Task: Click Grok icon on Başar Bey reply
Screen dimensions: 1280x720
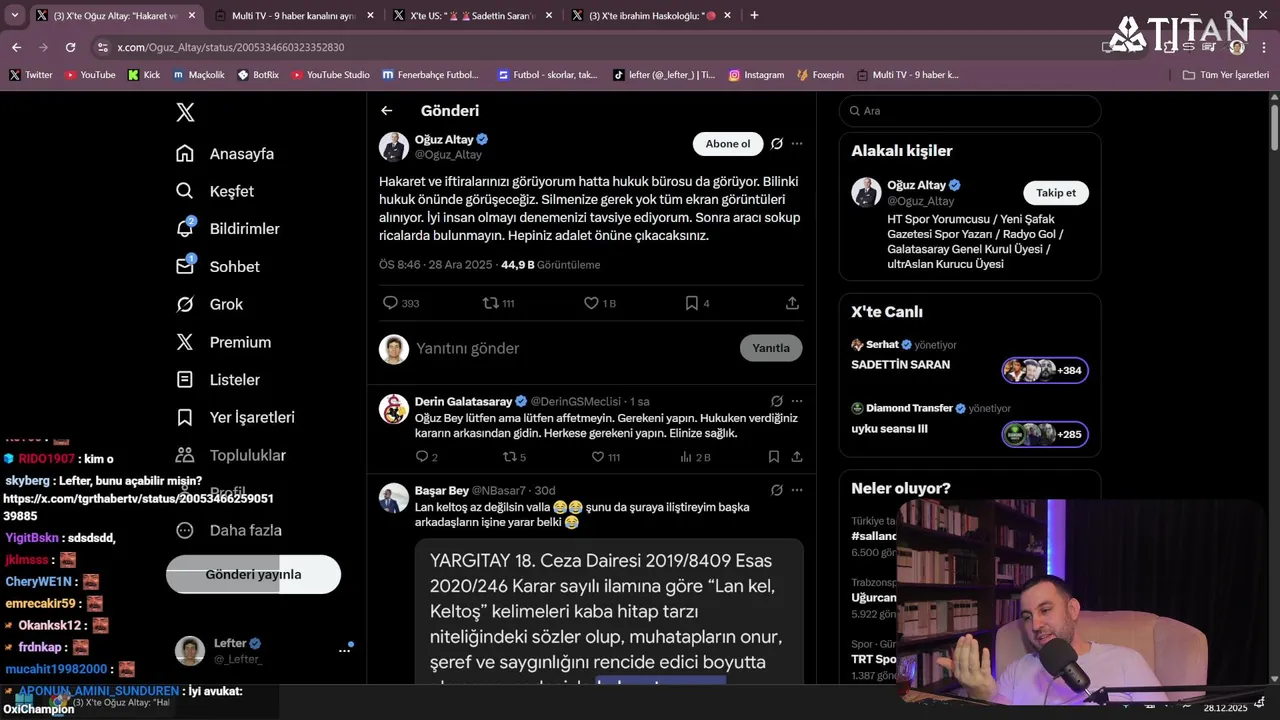Action: coord(777,490)
